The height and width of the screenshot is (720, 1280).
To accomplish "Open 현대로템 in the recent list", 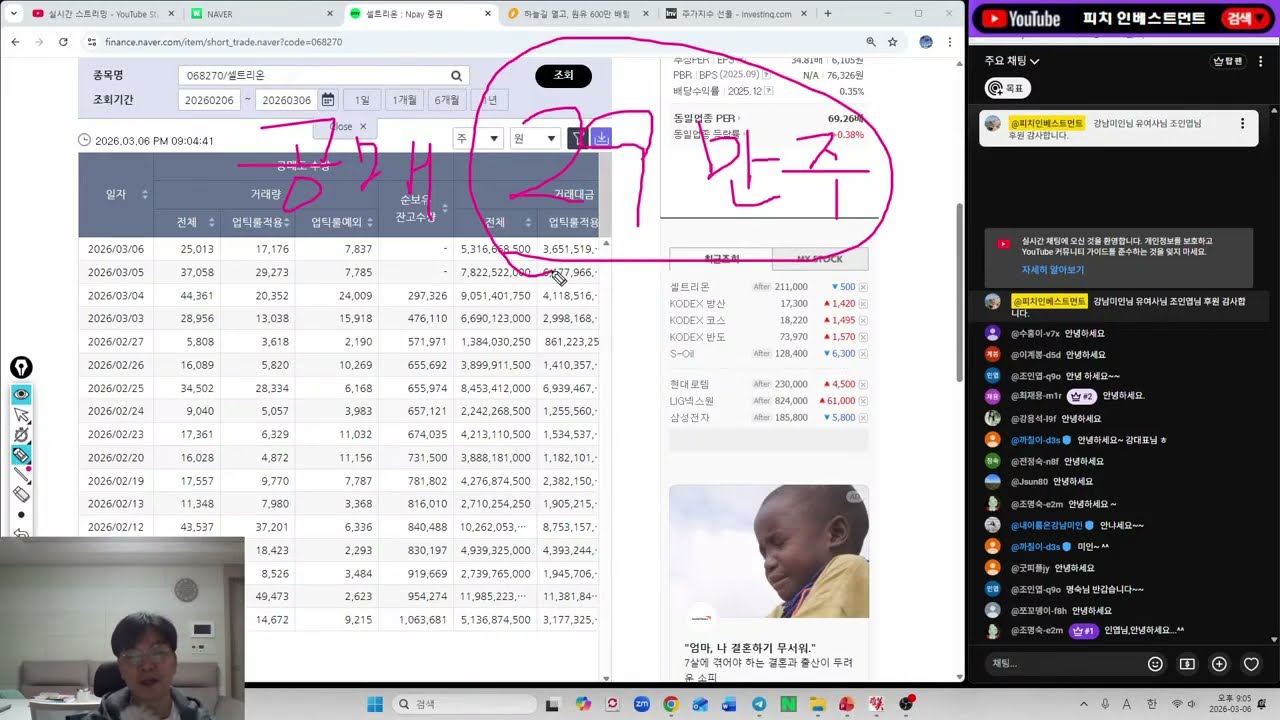I will 690,384.
